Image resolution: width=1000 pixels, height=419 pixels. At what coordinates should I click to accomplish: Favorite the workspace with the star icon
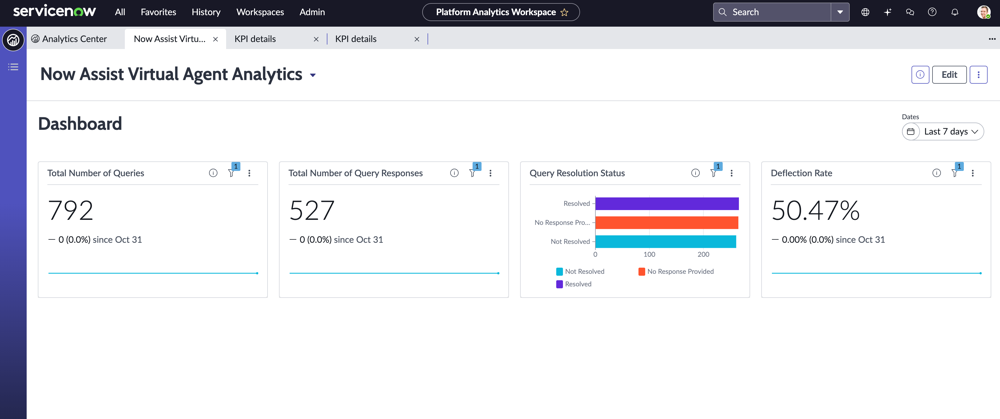(x=564, y=12)
